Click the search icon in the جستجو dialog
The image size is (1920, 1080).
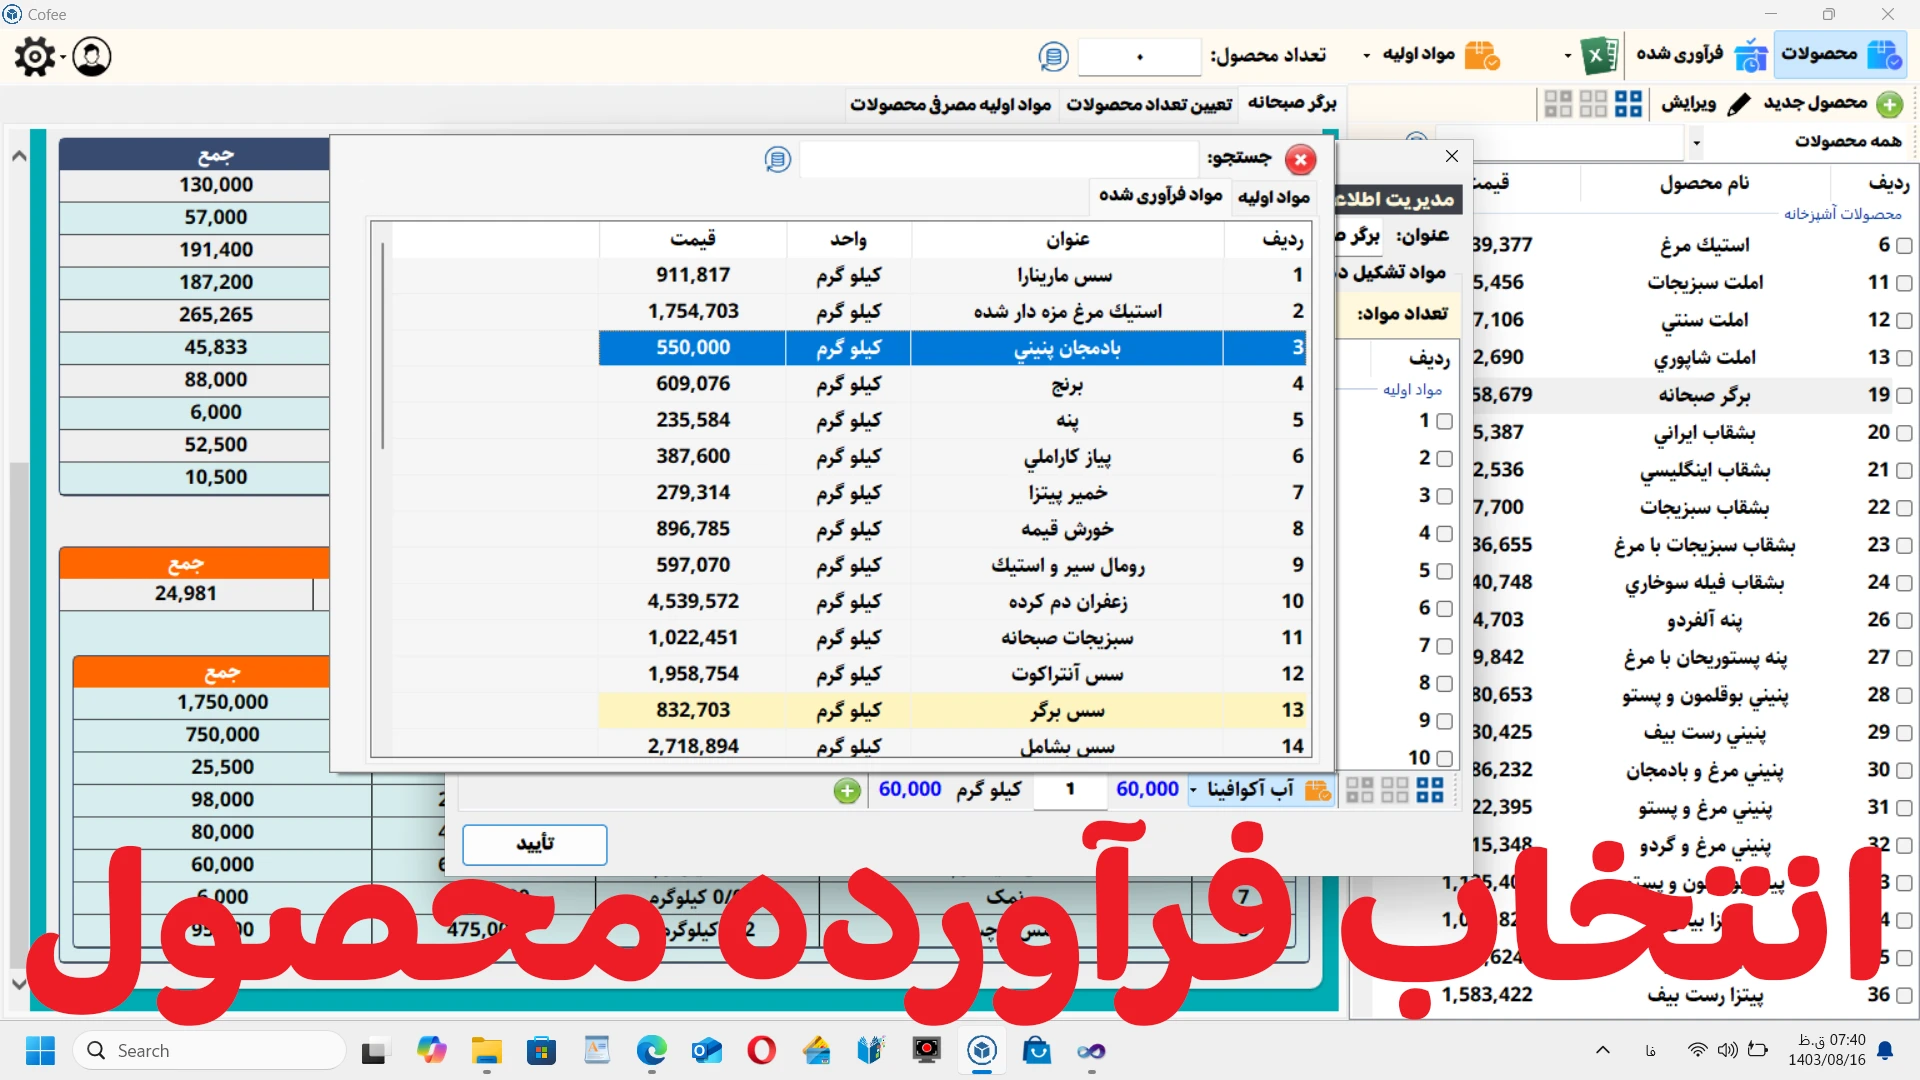coord(777,159)
